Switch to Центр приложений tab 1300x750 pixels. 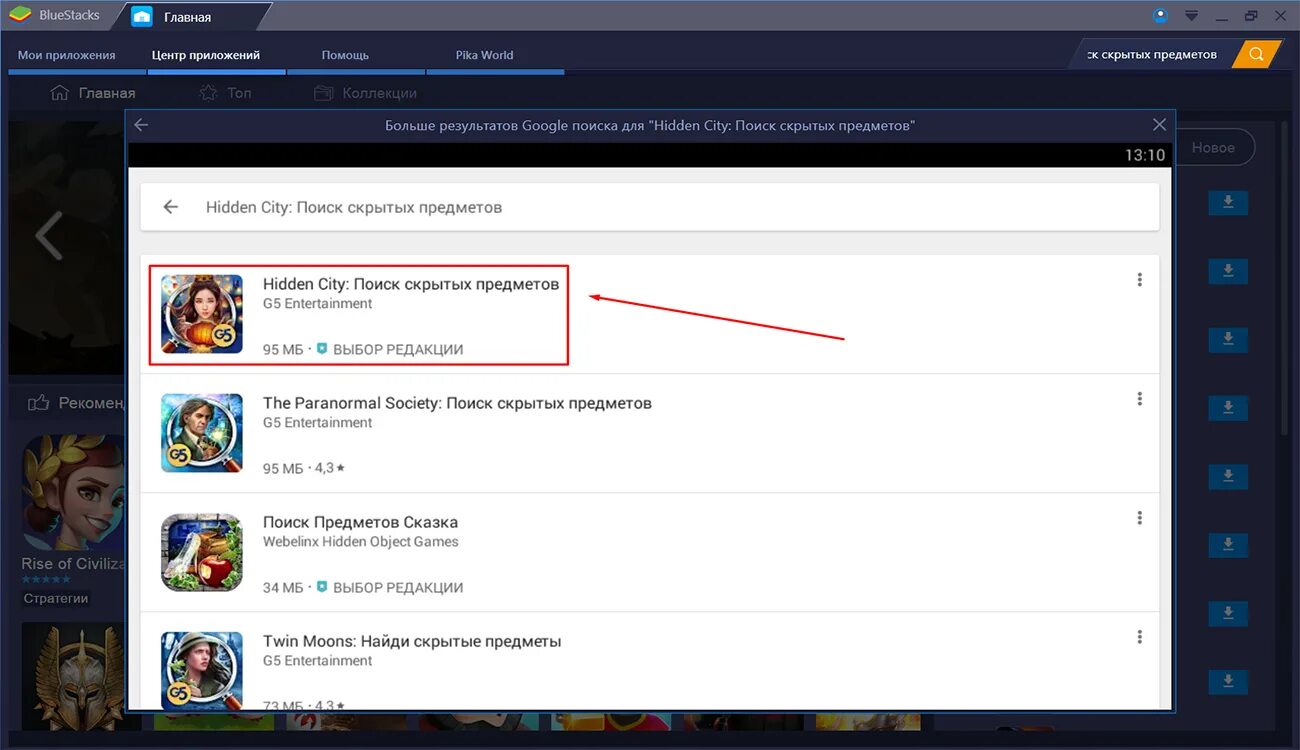pyautogui.click(x=206, y=55)
